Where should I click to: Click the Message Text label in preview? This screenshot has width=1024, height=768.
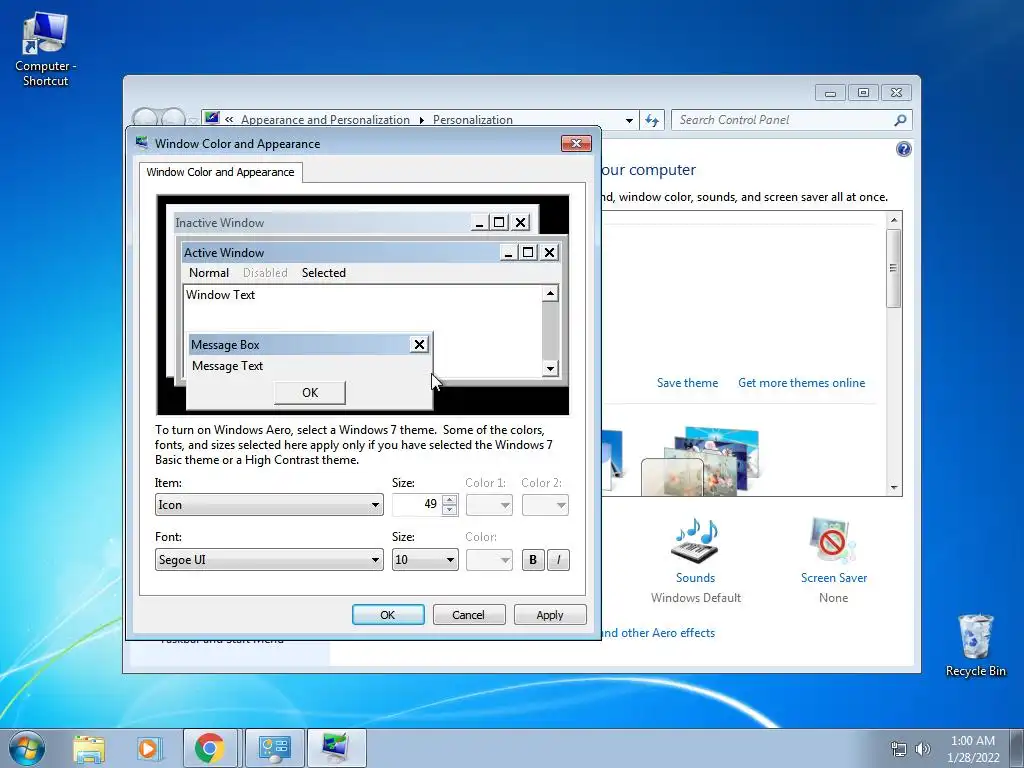tap(227, 366)
